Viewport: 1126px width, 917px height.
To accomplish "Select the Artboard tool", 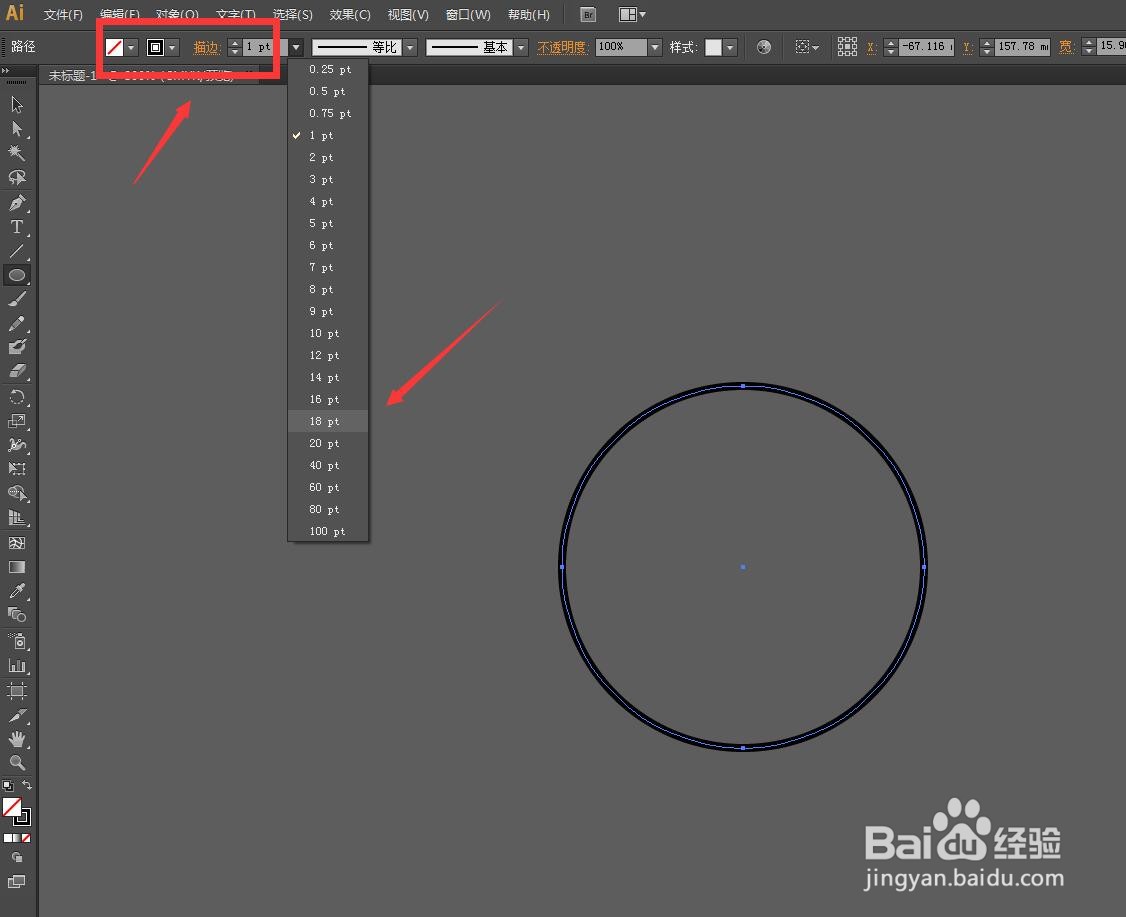I will click(x=17, y=691).
